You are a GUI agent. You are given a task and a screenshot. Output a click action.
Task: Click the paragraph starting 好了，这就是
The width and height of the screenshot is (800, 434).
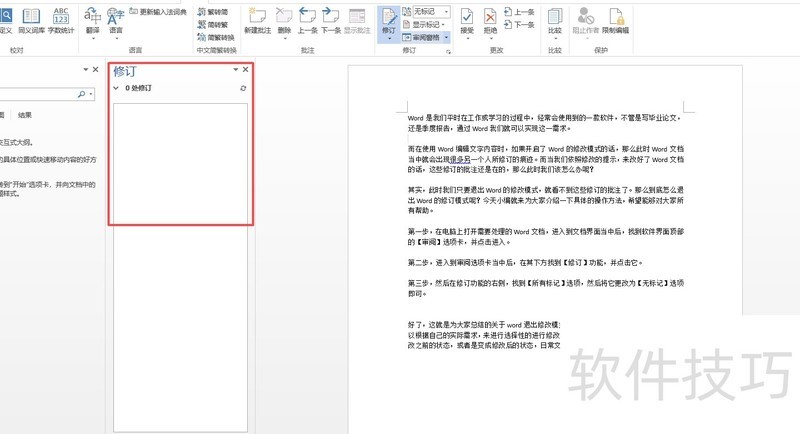[x=484, y=335]
